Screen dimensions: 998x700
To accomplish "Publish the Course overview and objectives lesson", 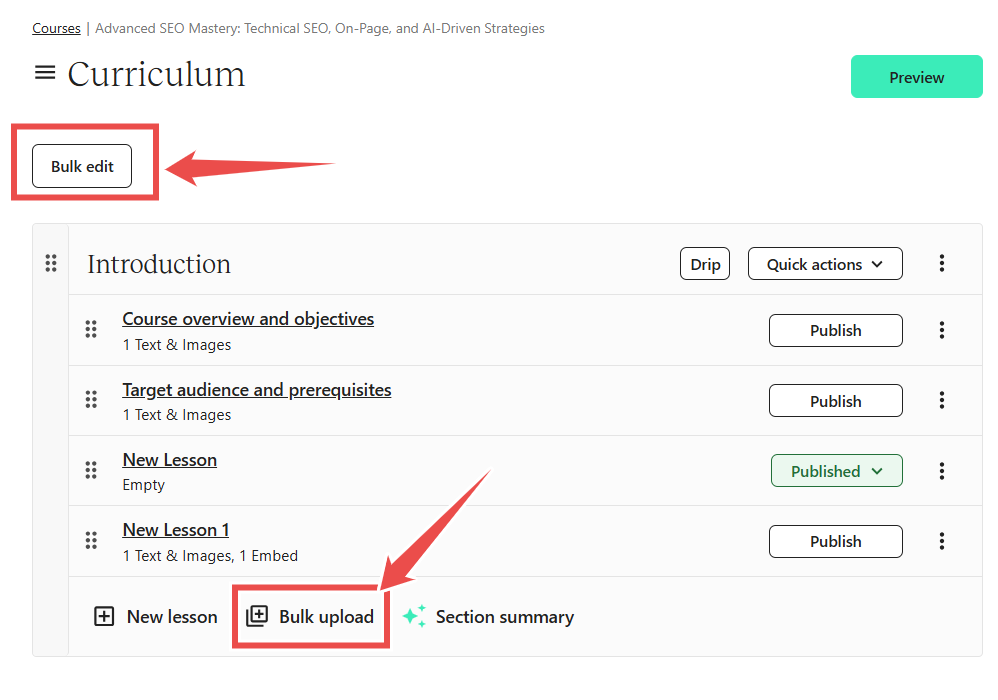I will point(836,330).
